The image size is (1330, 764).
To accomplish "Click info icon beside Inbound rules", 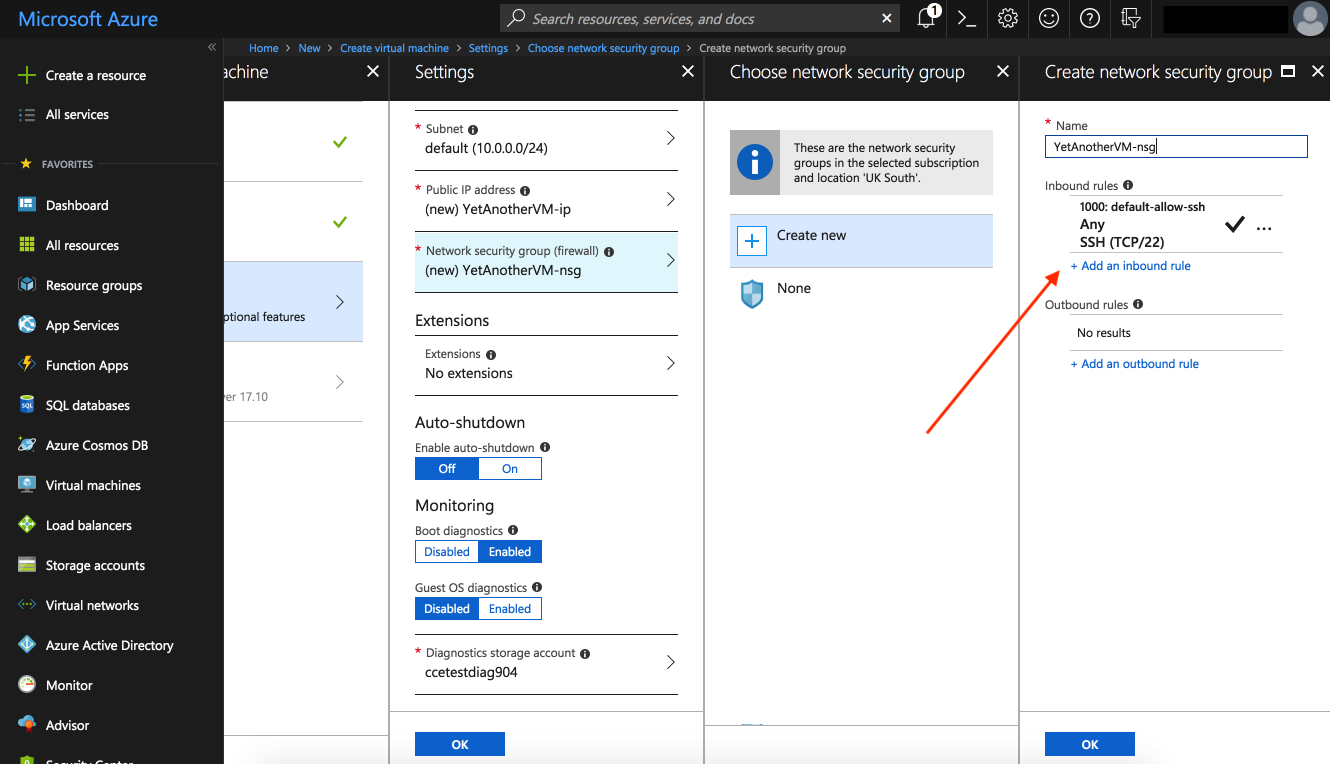I will coord(1128,186).
